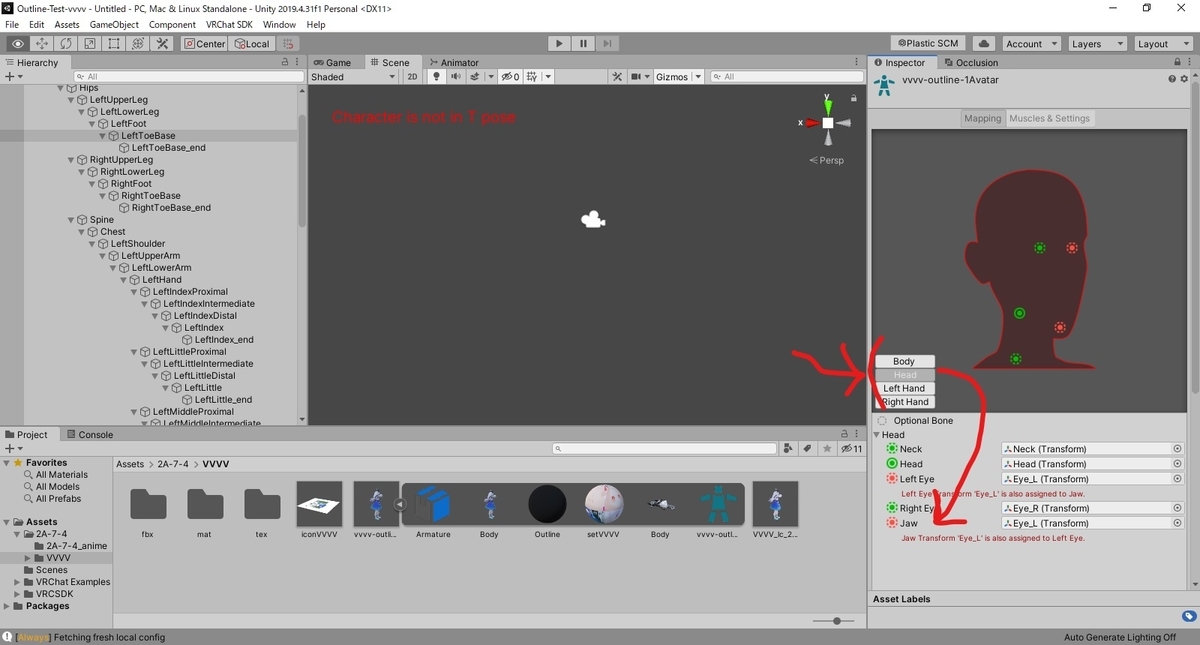1200x645 pixels.
Task: Toggle scene audio speaker icon
Action: [x=455, y=77]
